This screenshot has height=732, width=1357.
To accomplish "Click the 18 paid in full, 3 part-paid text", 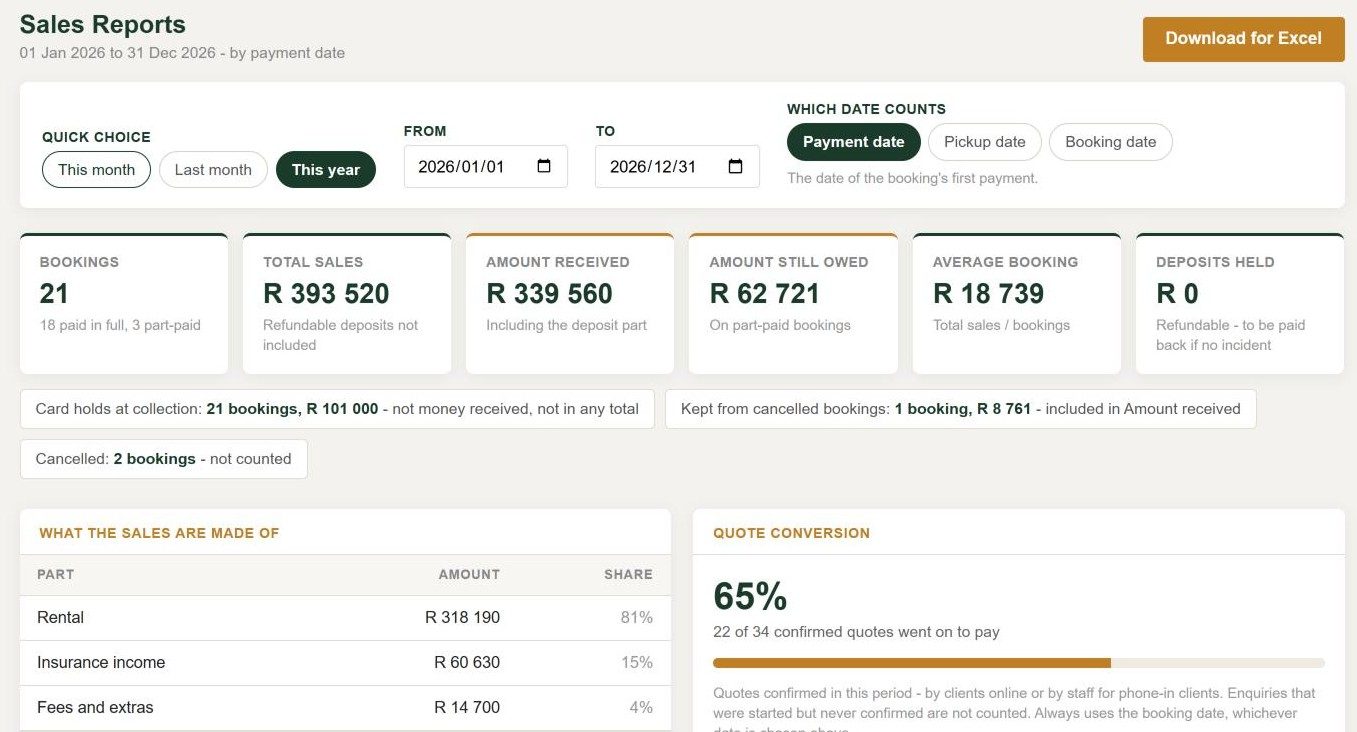I will coord(120,325).
